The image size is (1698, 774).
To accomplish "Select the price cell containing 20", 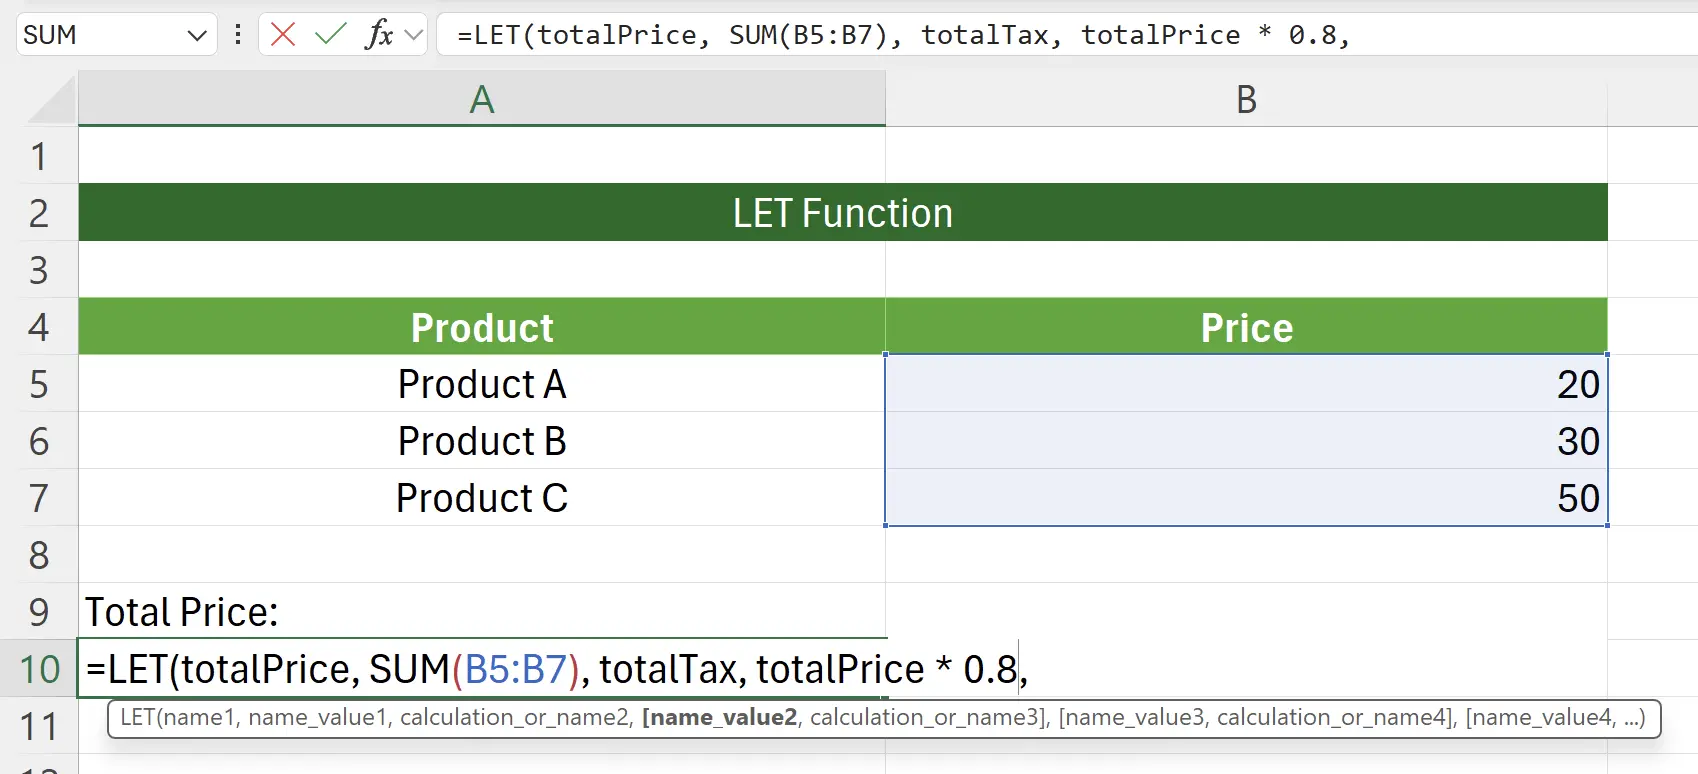I will [x=1246, y=384].
